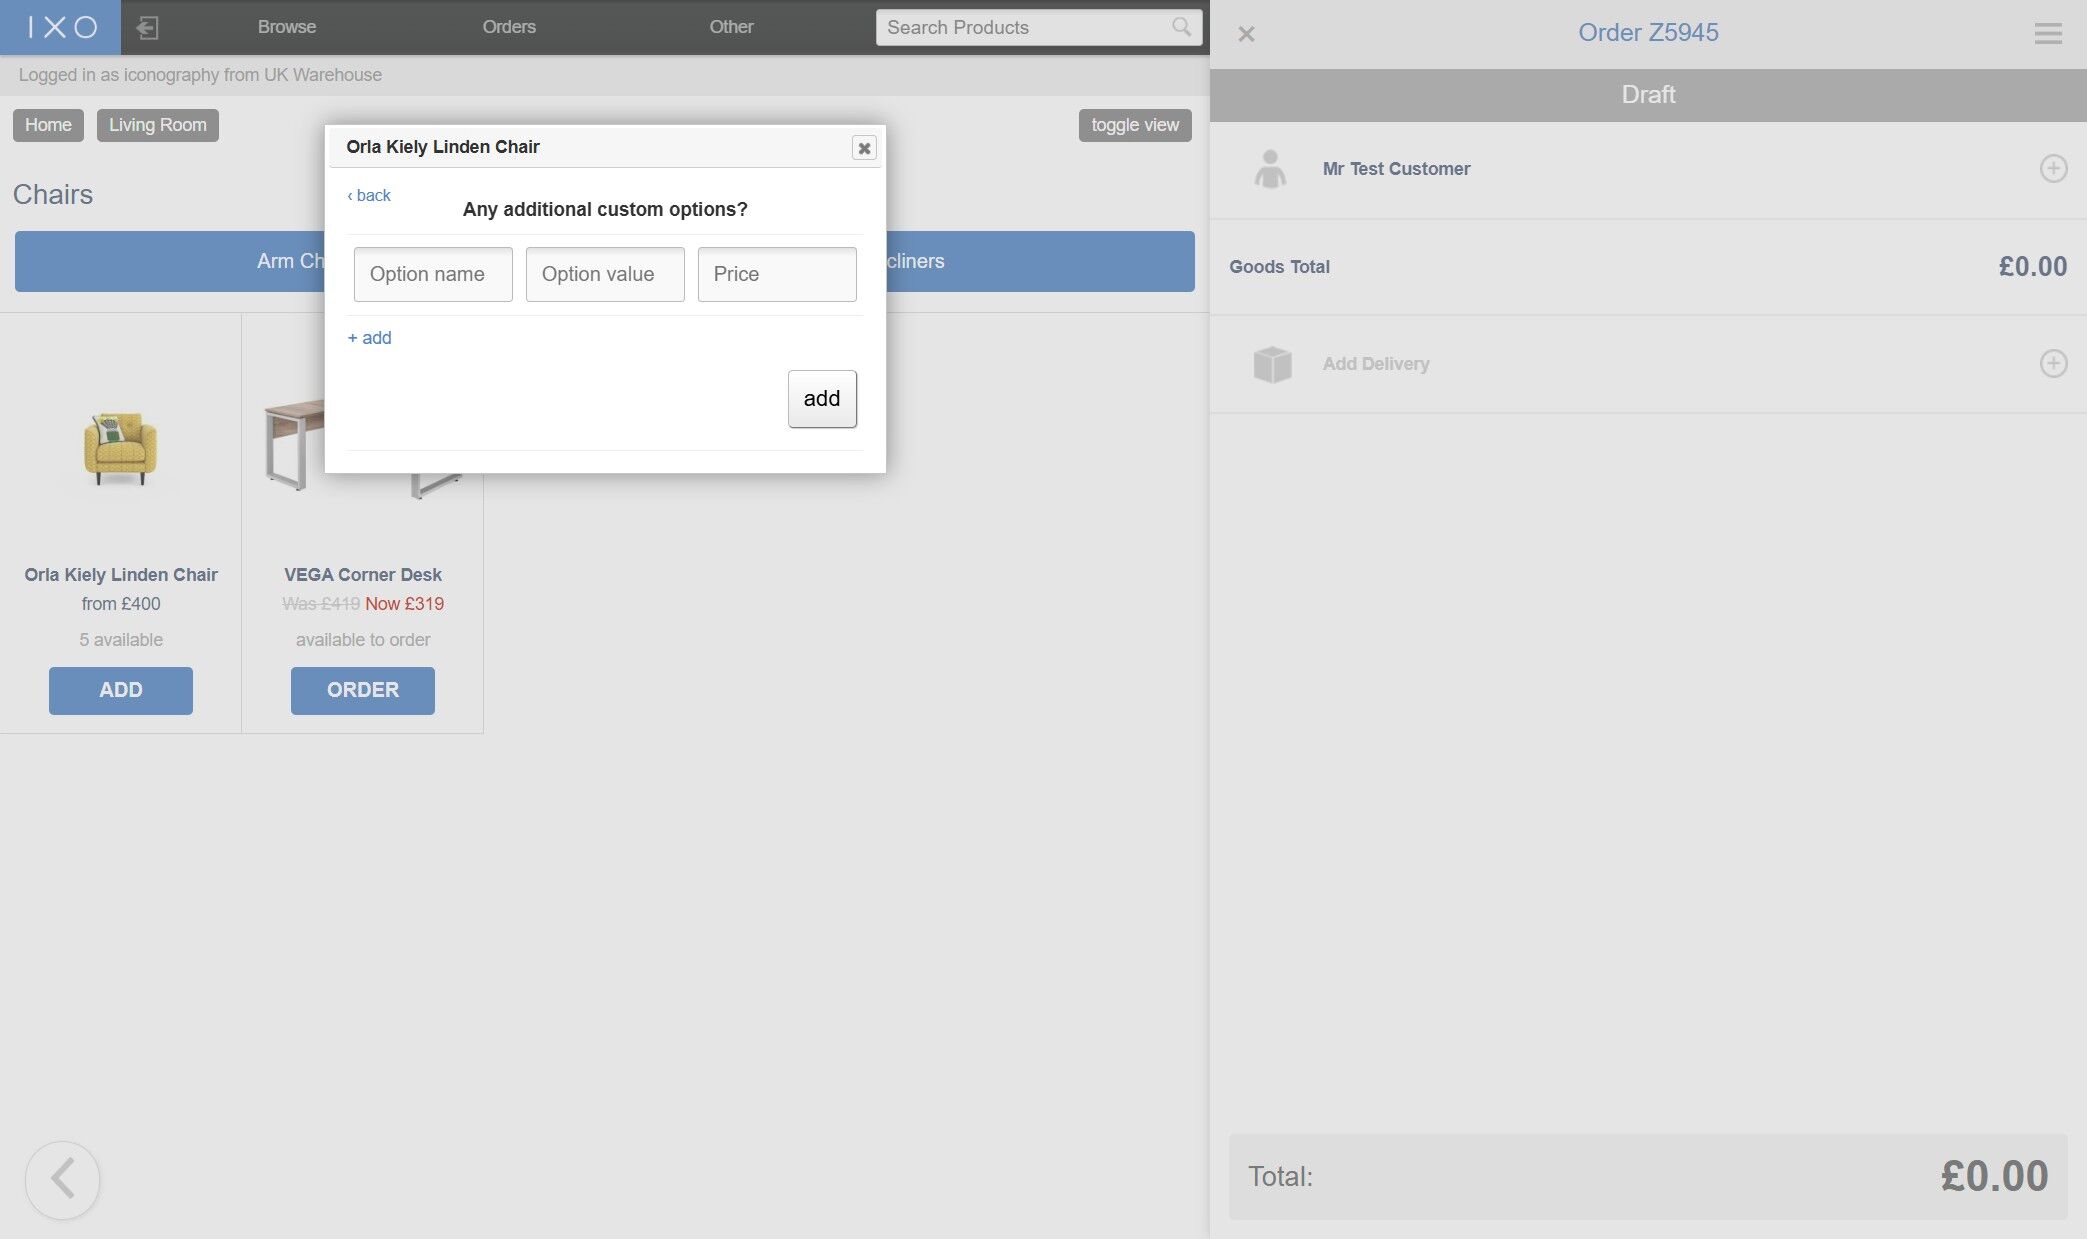This screenshot has height=1239, width=2087.
Task: Click the delivery box icon
Action: (x=1272, y=364)
